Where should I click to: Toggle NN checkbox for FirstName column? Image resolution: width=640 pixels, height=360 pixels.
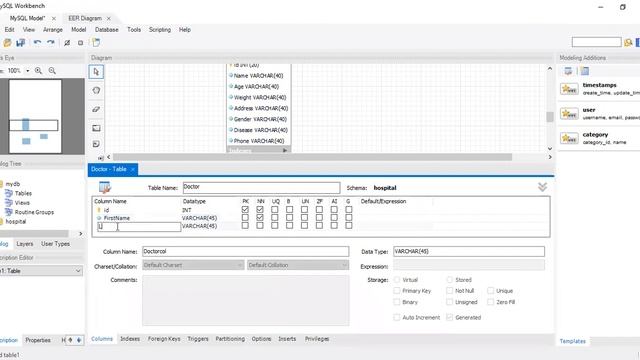tap(260, 218)
